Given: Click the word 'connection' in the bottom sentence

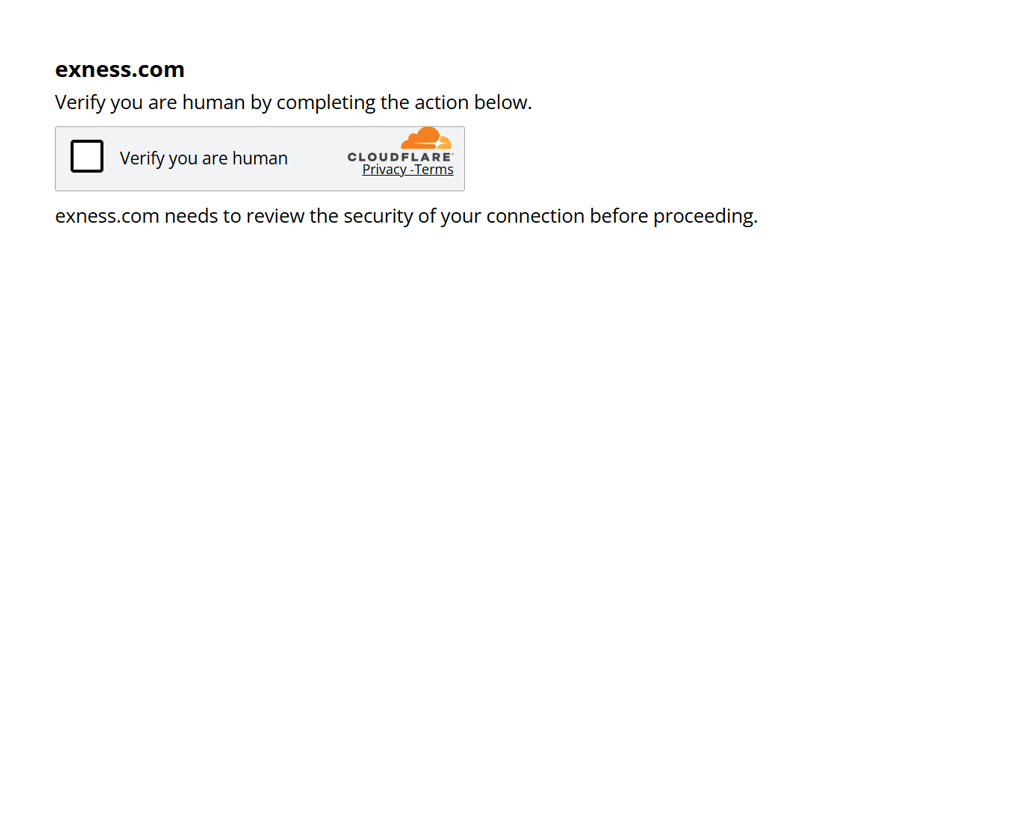Looking at the screenshot, I should pyautogui.click(x=535, y=216).
